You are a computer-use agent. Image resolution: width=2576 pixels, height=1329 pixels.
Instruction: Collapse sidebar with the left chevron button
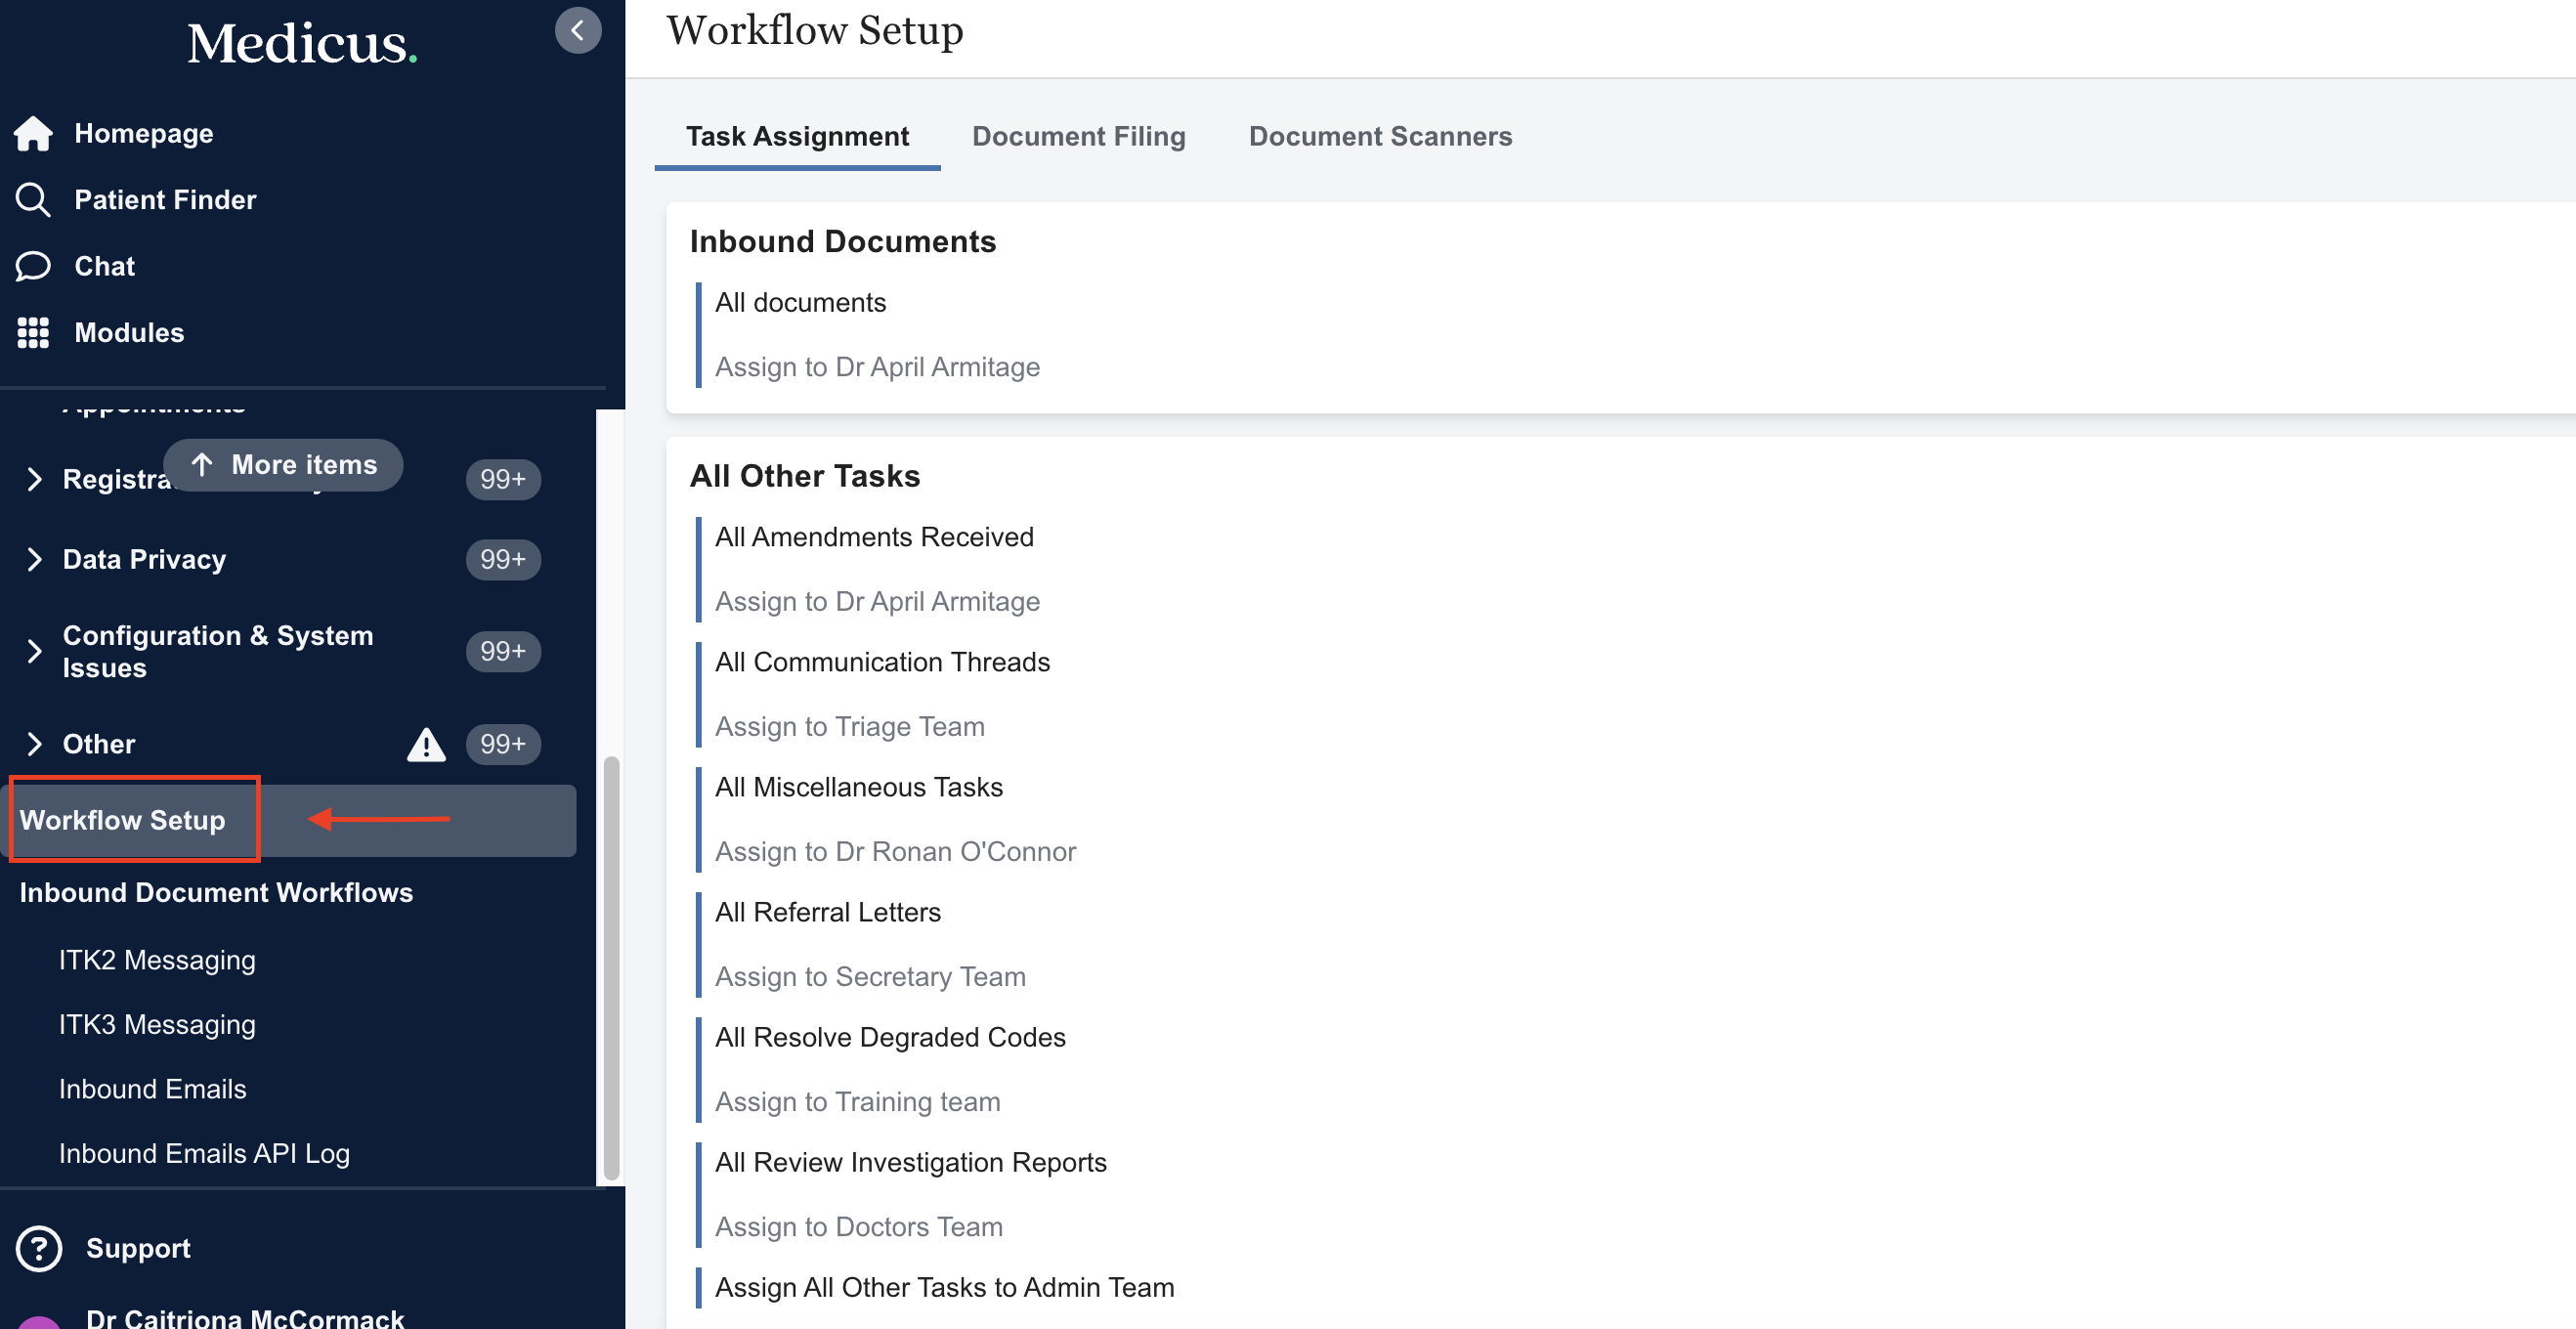tap(577, 31)
